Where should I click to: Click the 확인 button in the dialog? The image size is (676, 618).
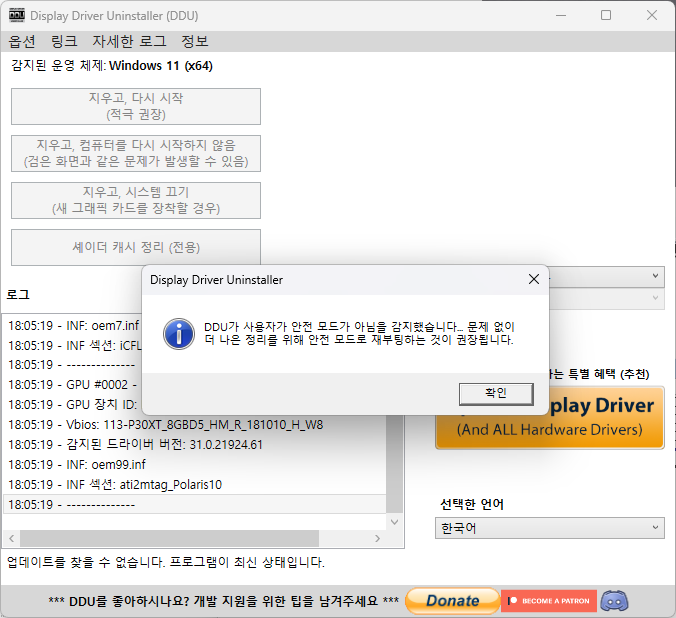pyautogui.click(x=496, y=394)
